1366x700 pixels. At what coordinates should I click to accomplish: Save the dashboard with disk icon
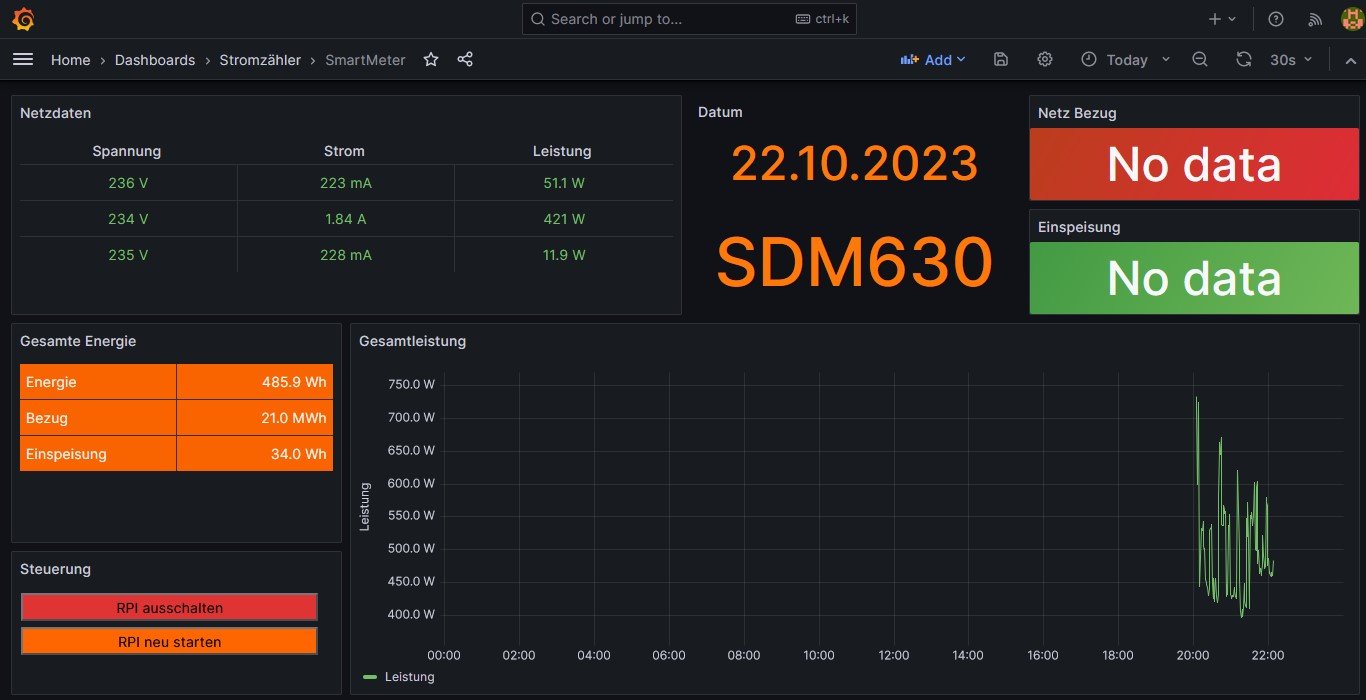[1001, 60]
